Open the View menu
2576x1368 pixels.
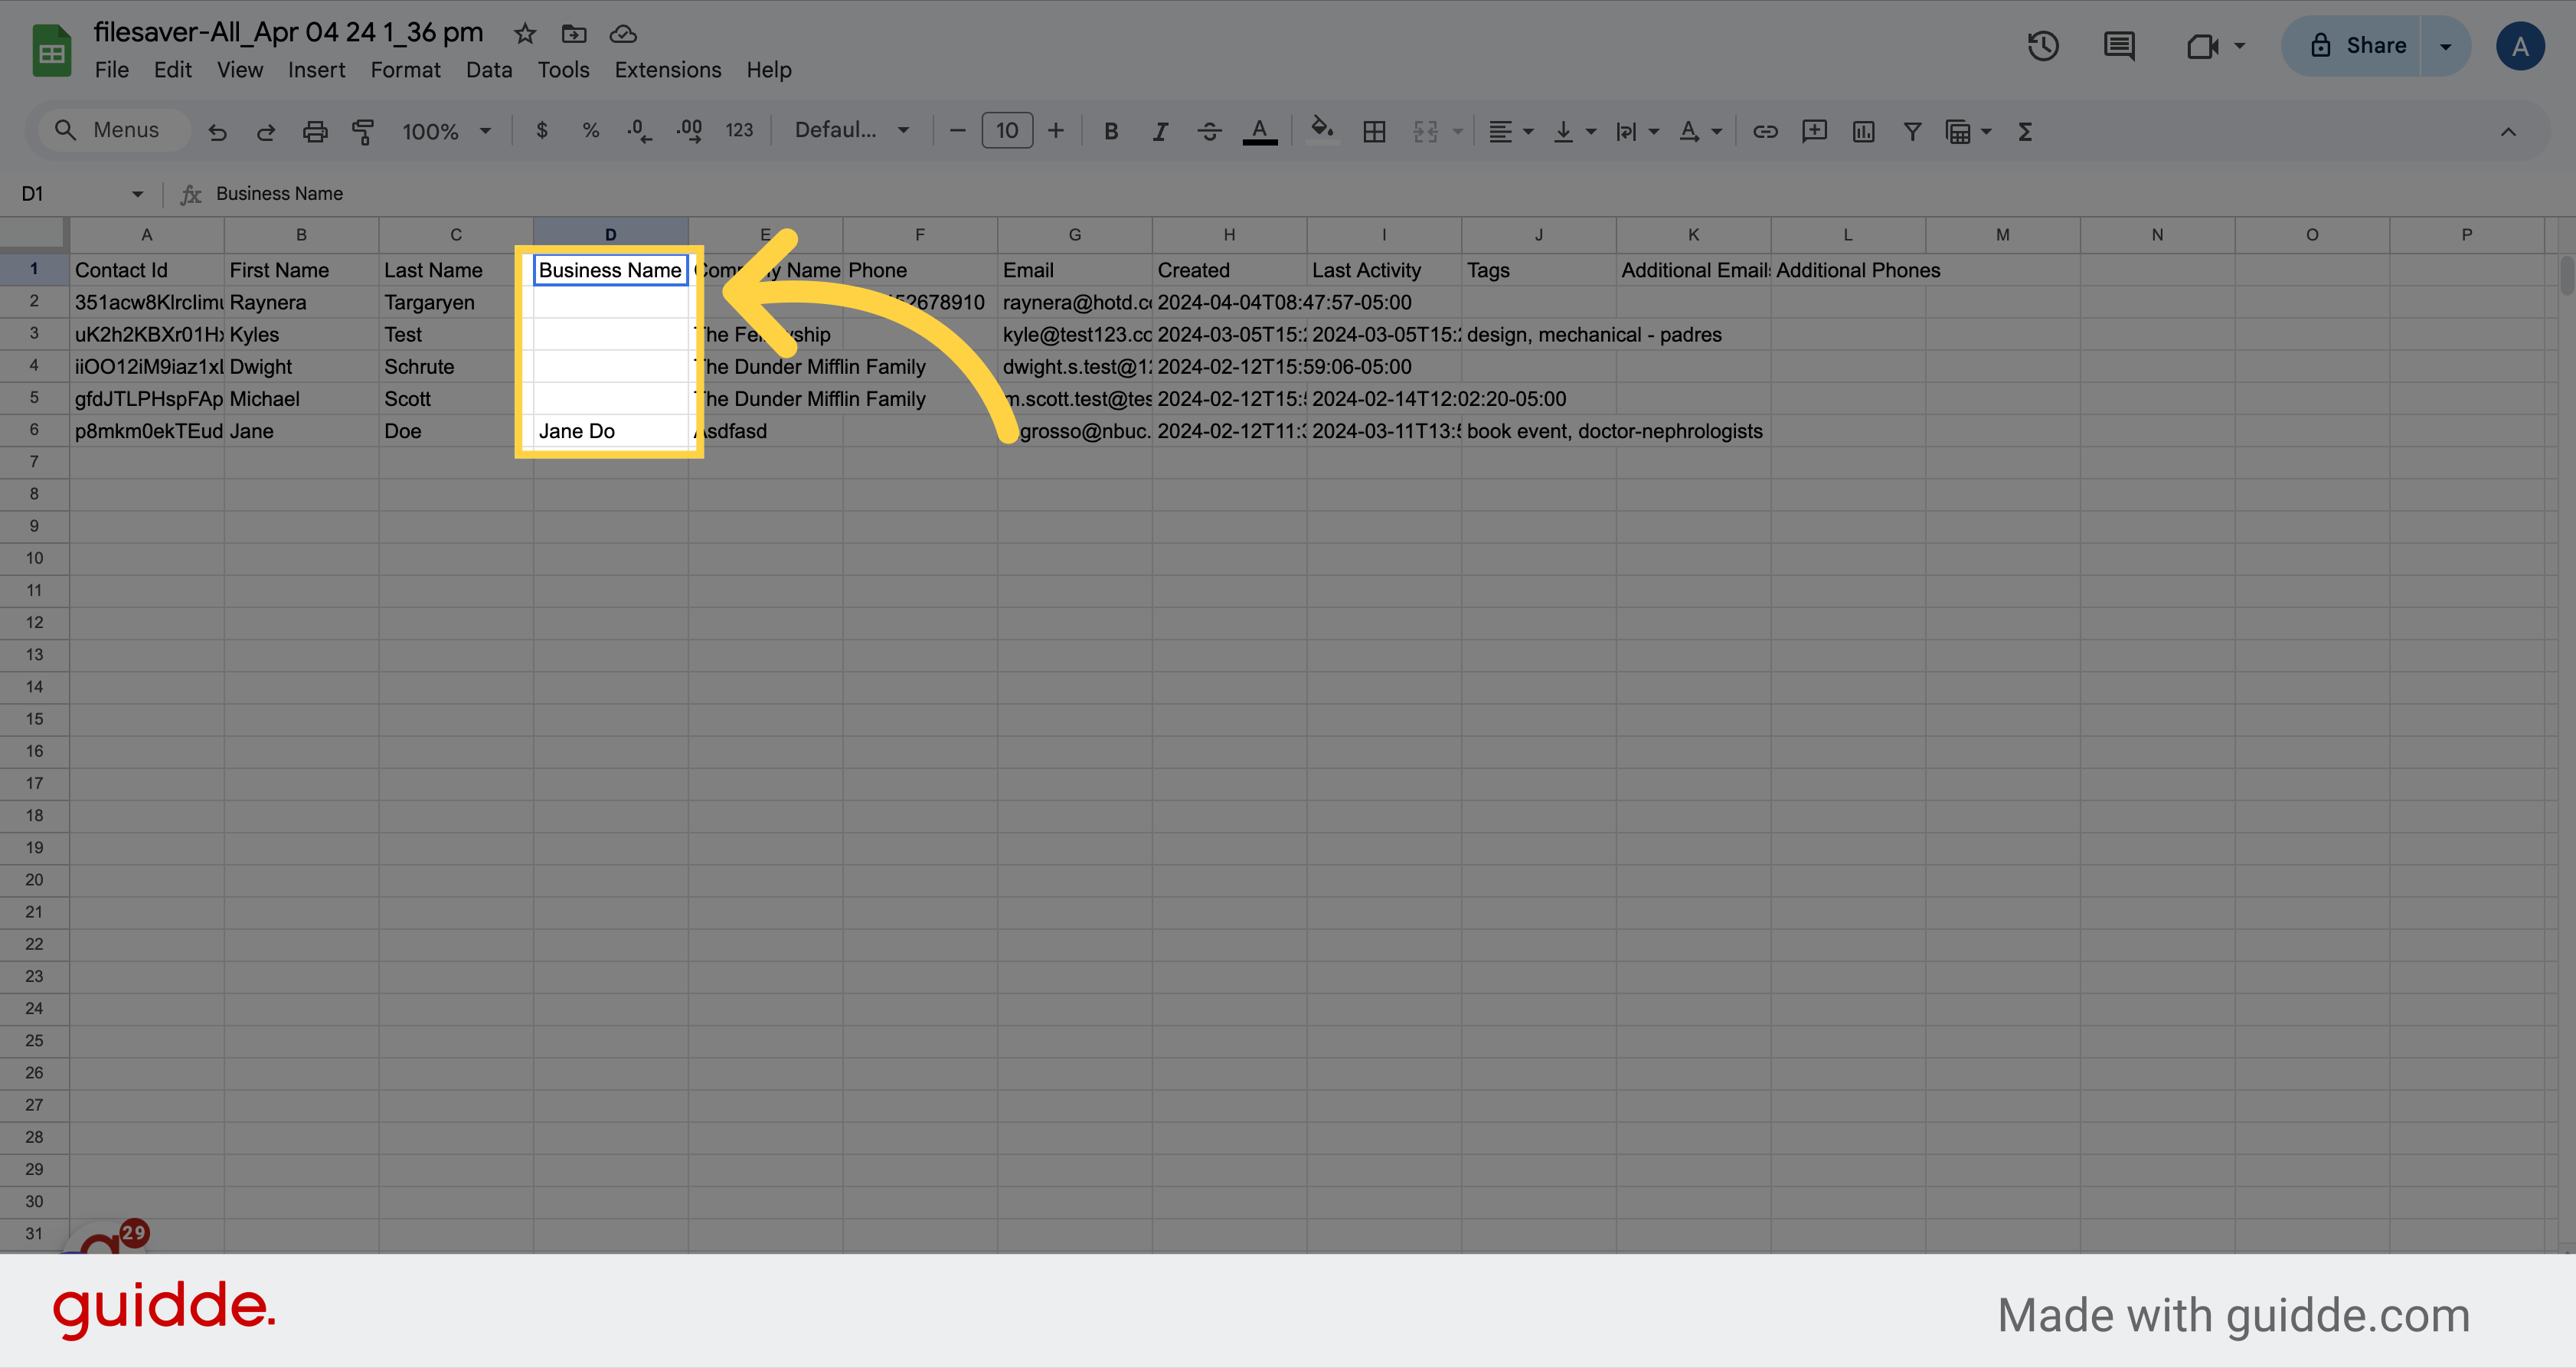click(x=240, y=70)
